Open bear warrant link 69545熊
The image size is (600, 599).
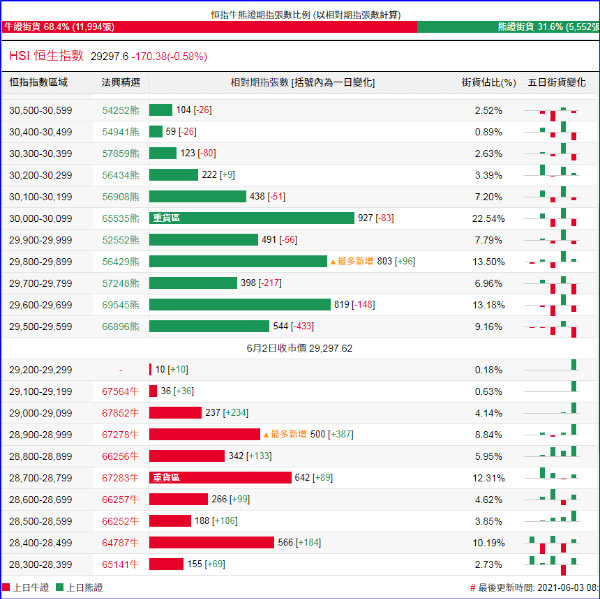point(121,305)
